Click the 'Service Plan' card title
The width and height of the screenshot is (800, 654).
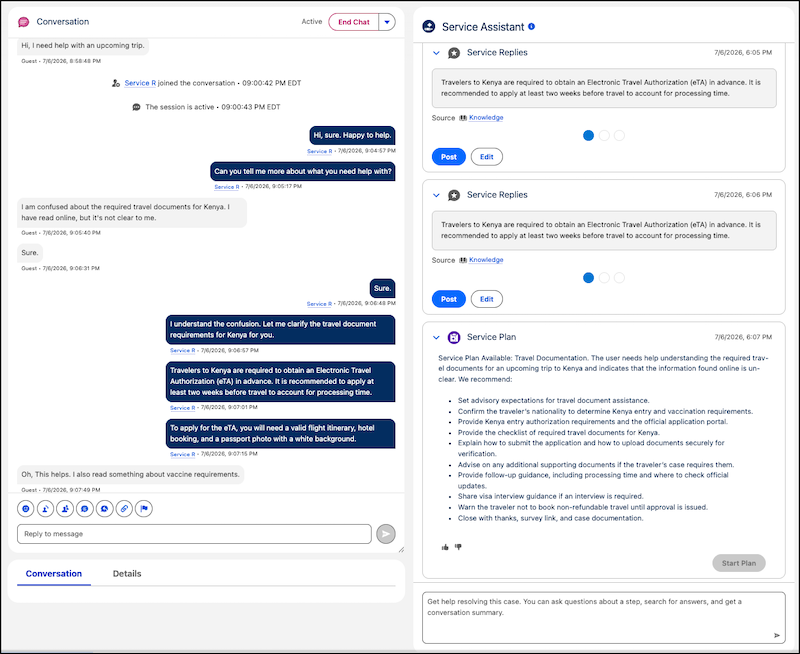491,337
